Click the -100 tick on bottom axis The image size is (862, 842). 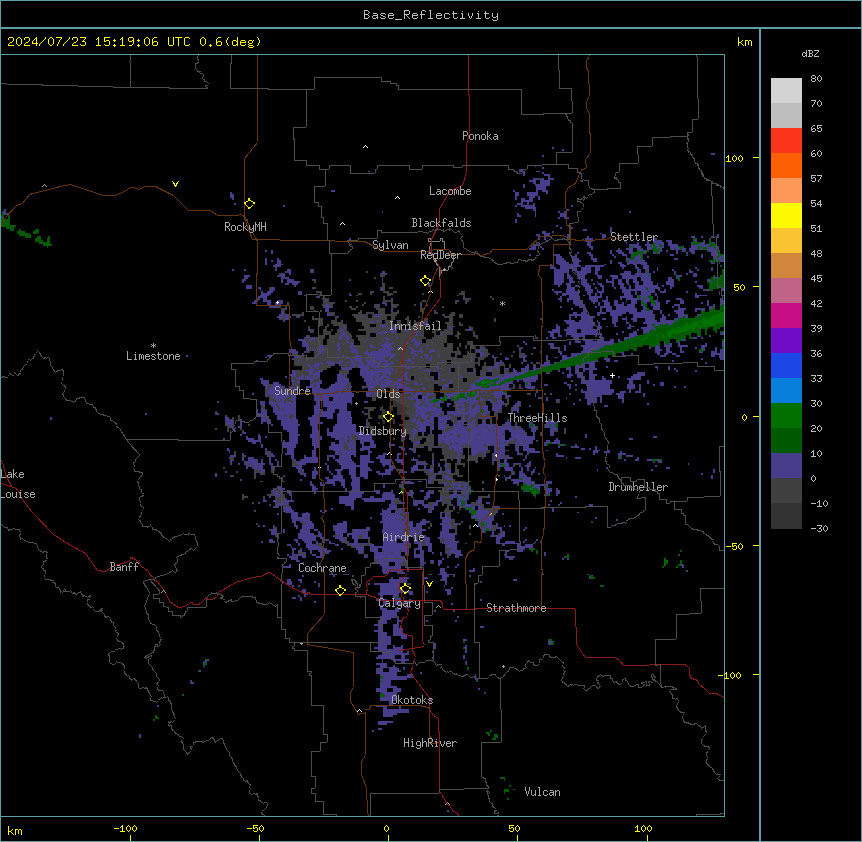[125, 828]
